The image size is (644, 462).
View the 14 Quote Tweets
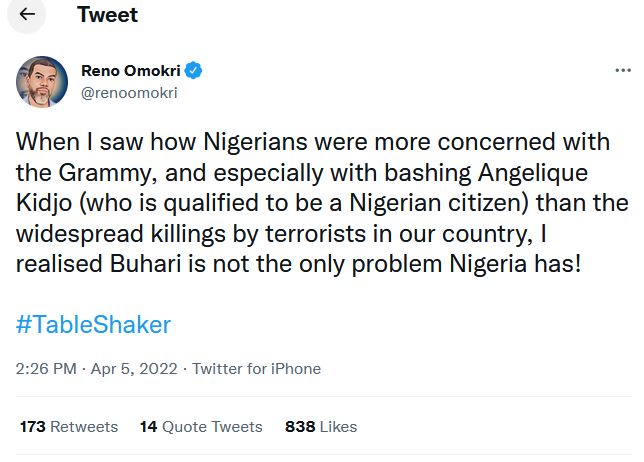(201, 426)
